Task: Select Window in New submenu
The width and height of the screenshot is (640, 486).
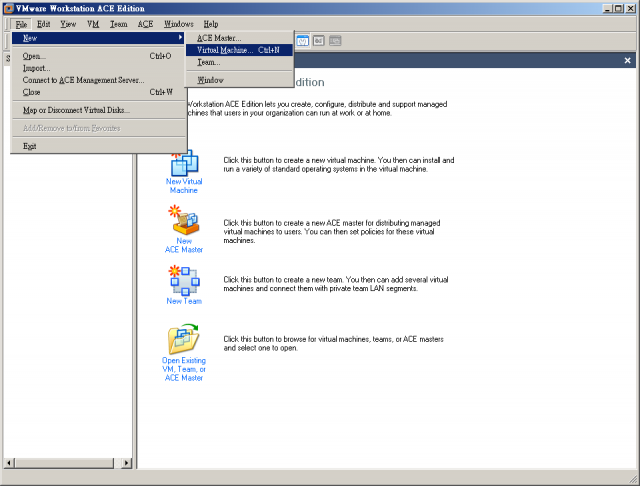Action: 239,80
